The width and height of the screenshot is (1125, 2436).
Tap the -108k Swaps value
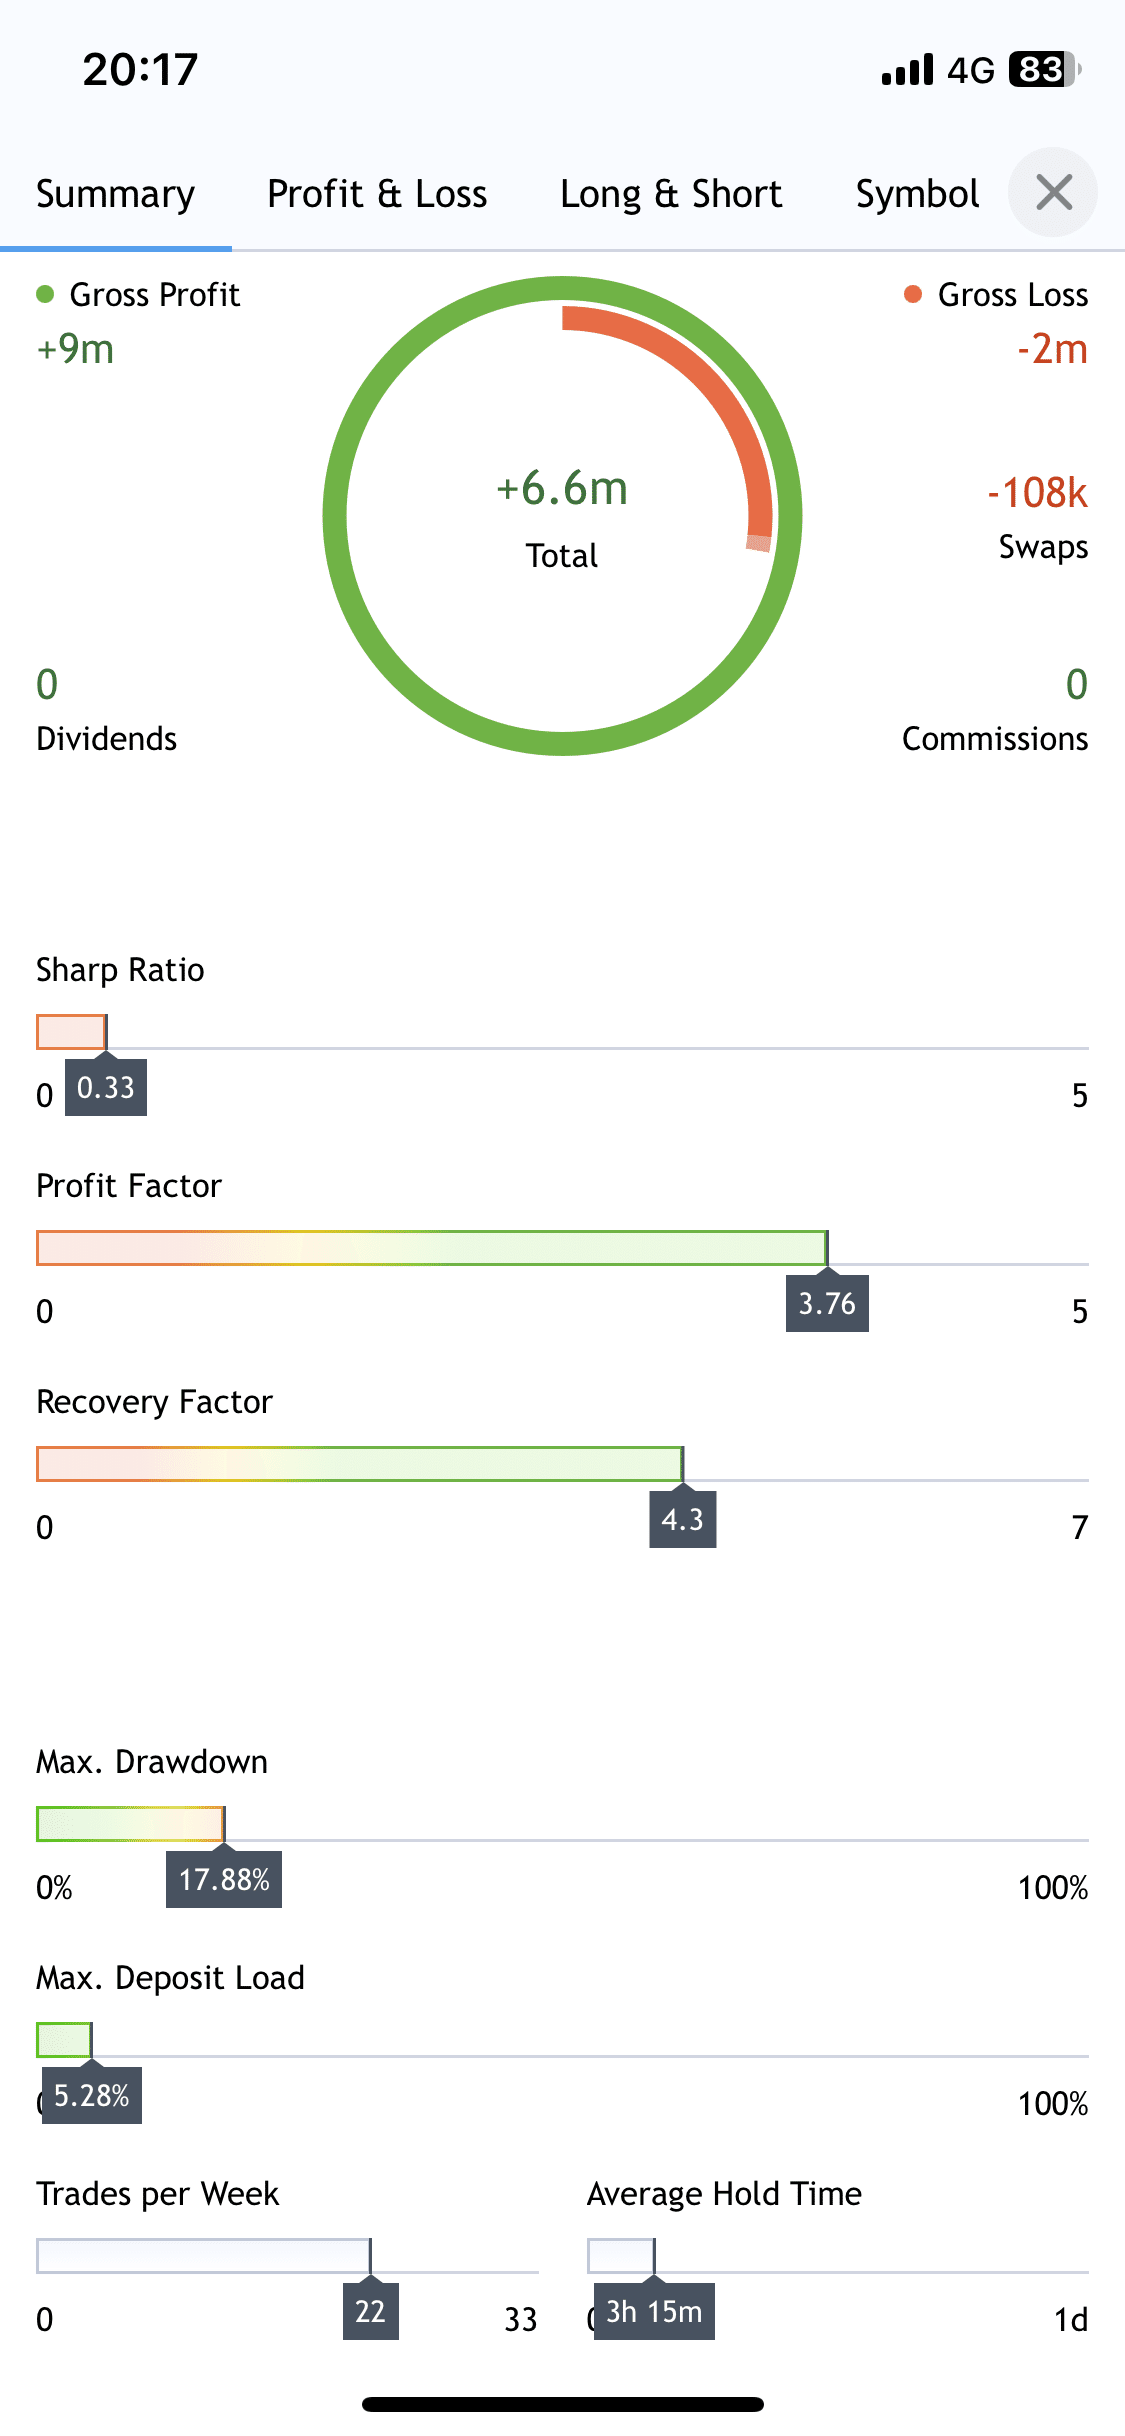(x=1037, y=492)
